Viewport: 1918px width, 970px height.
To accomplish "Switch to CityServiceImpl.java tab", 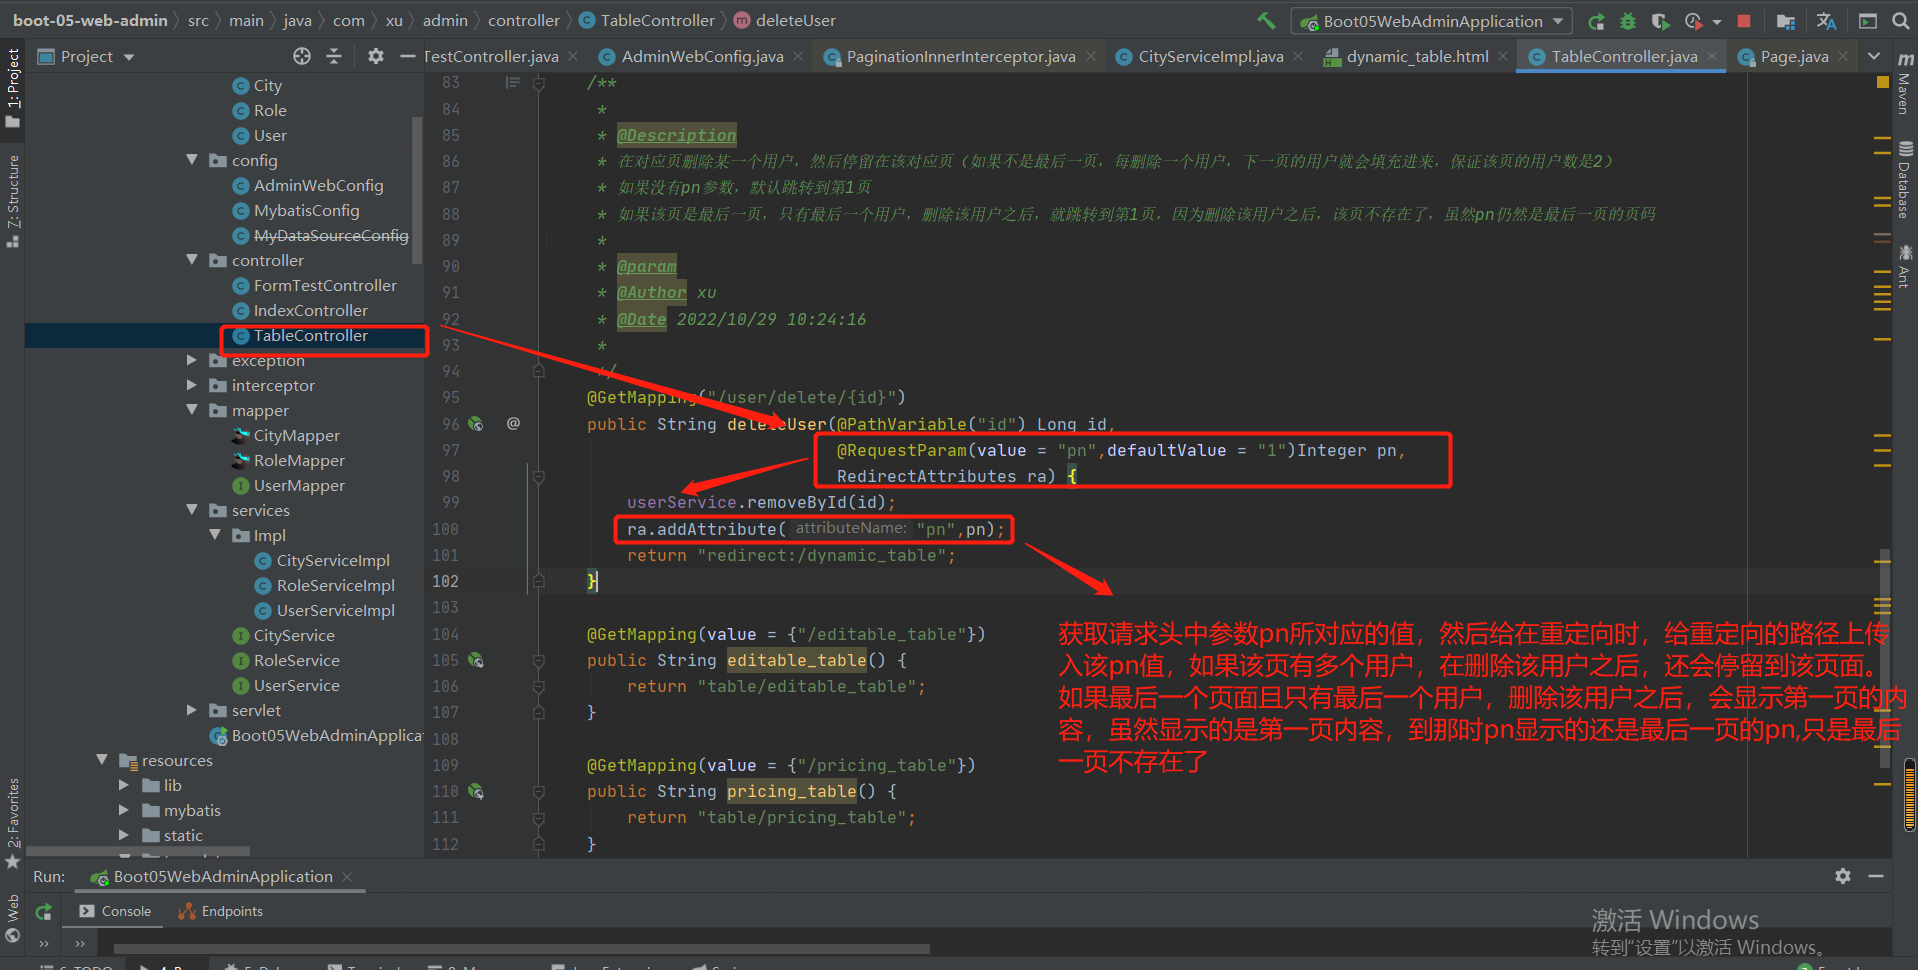I will pos(1210,57).
